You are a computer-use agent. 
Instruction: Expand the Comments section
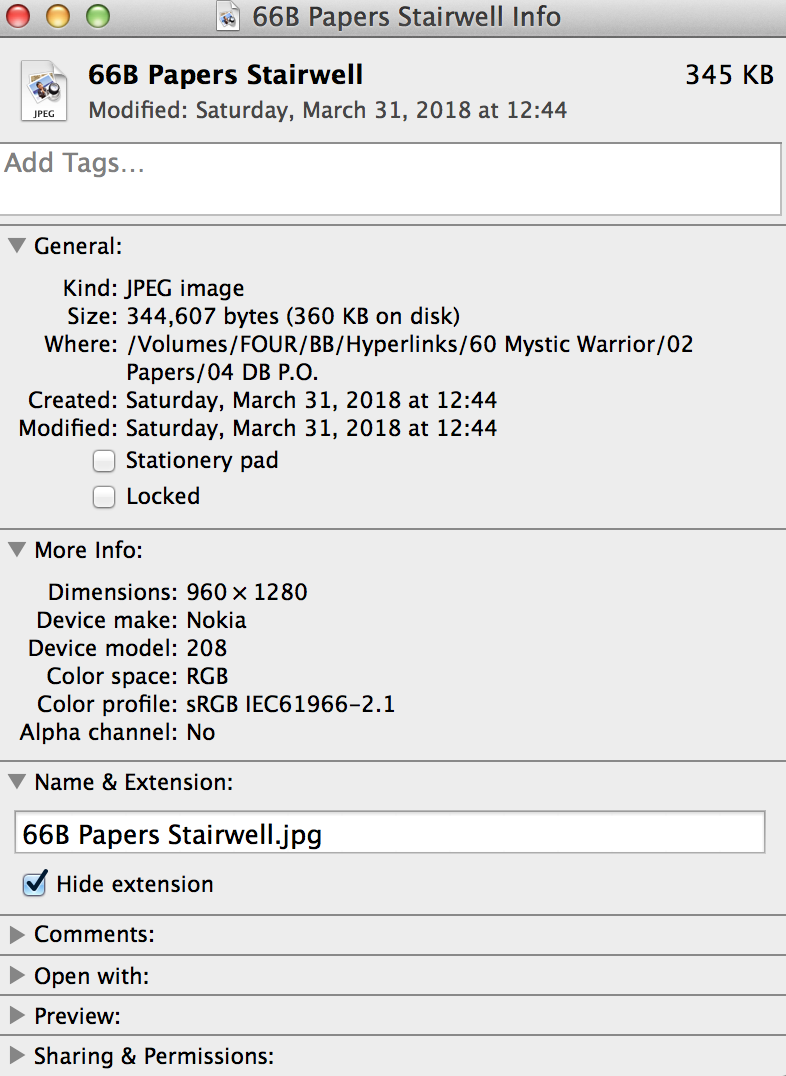(17, 935)
